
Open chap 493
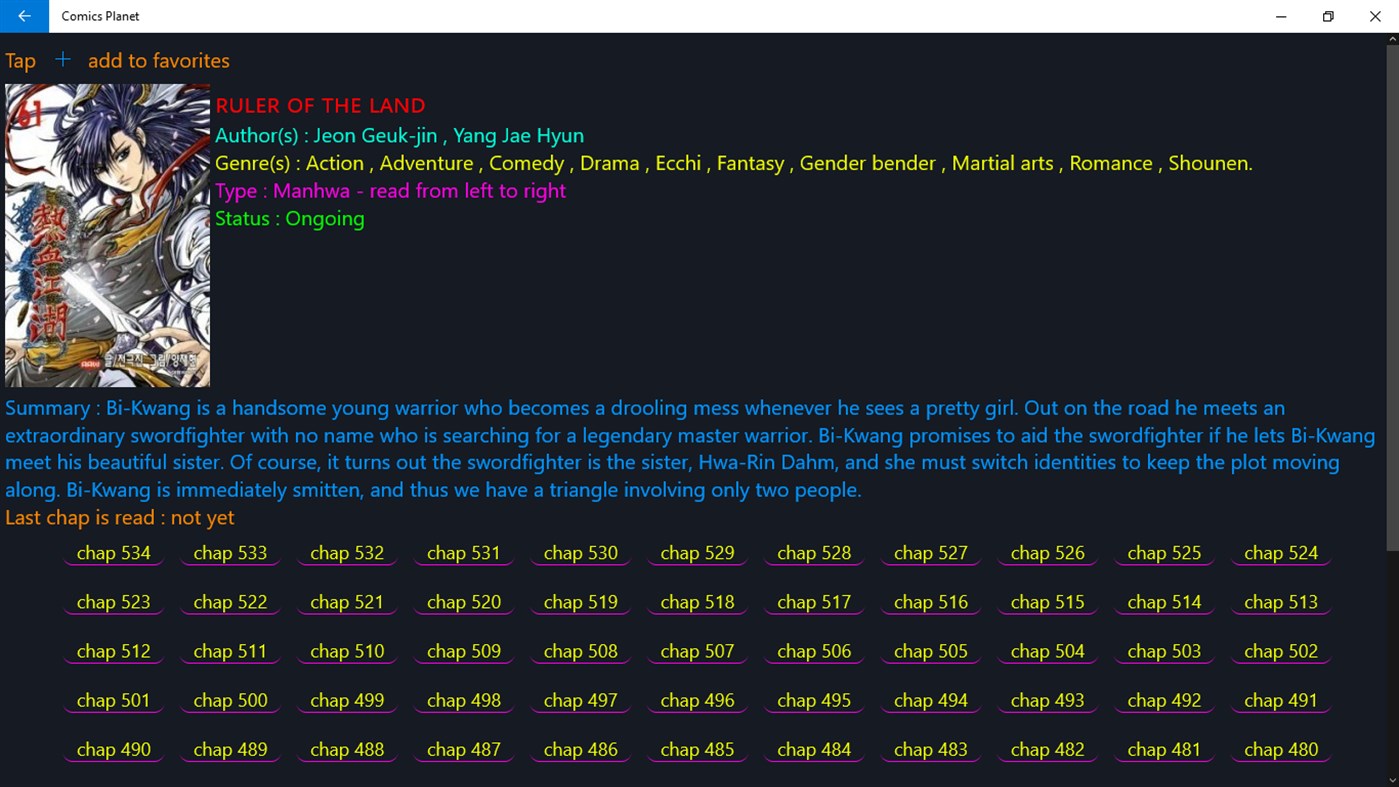[x=1048, y=700]
